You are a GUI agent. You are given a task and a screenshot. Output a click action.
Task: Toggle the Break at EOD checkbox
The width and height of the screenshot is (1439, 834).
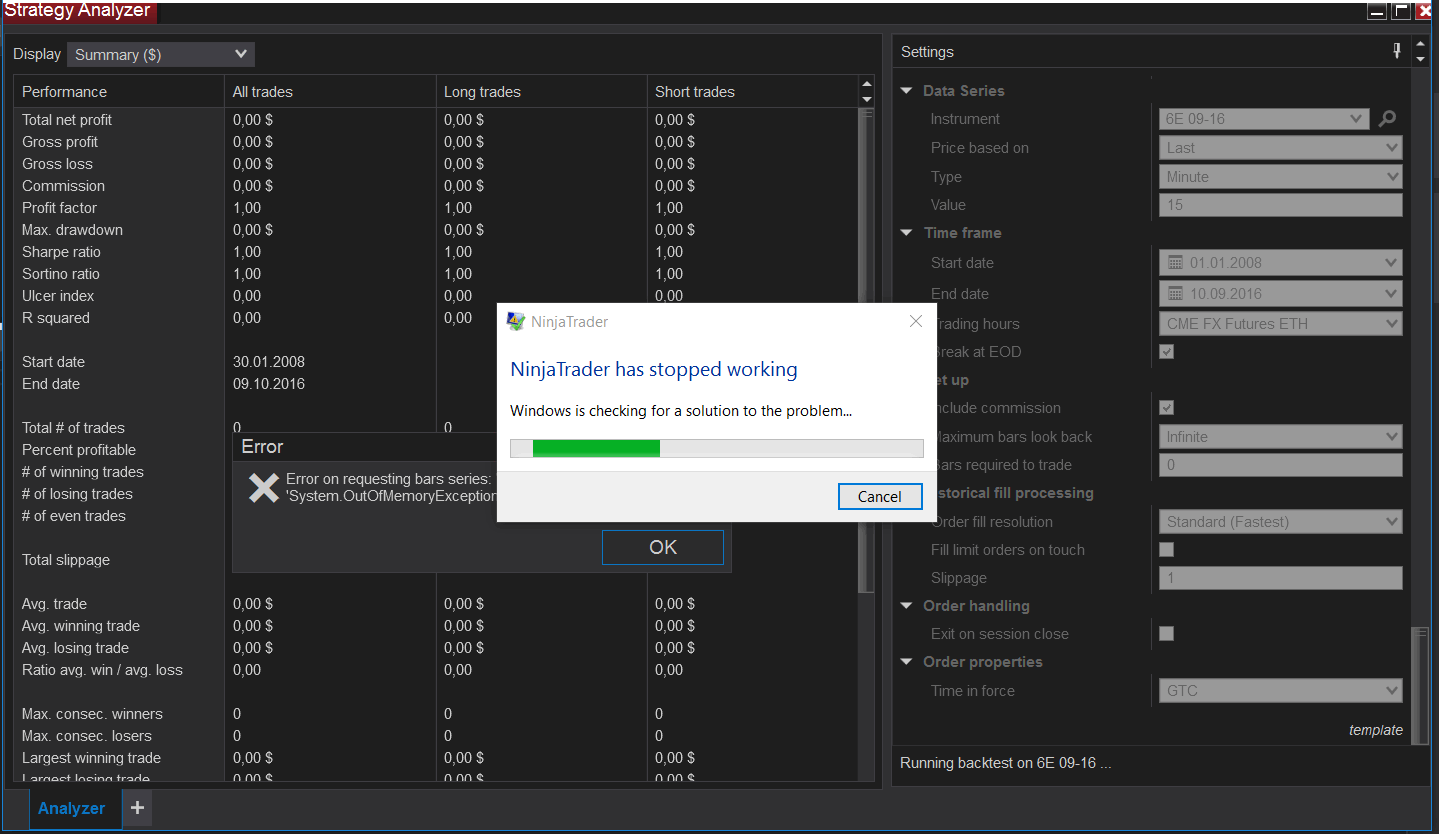tap(1166, 352)
